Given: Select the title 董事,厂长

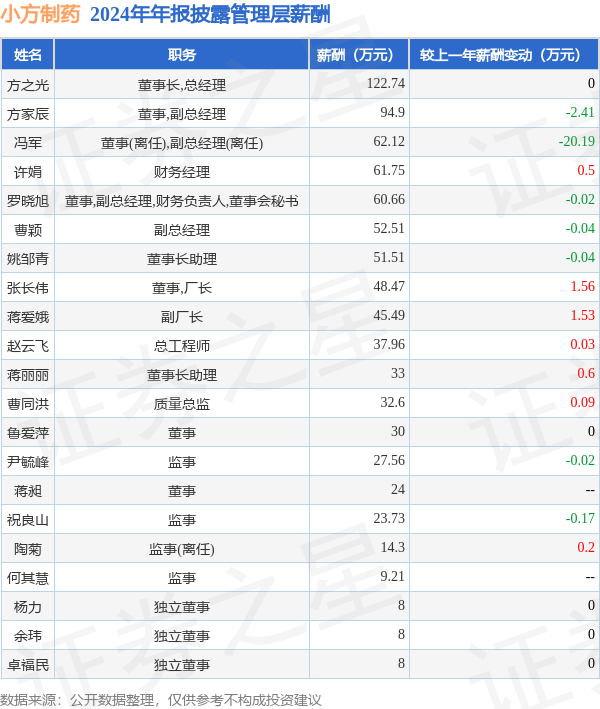Looking at the screenshot, I should click(182, 288).
